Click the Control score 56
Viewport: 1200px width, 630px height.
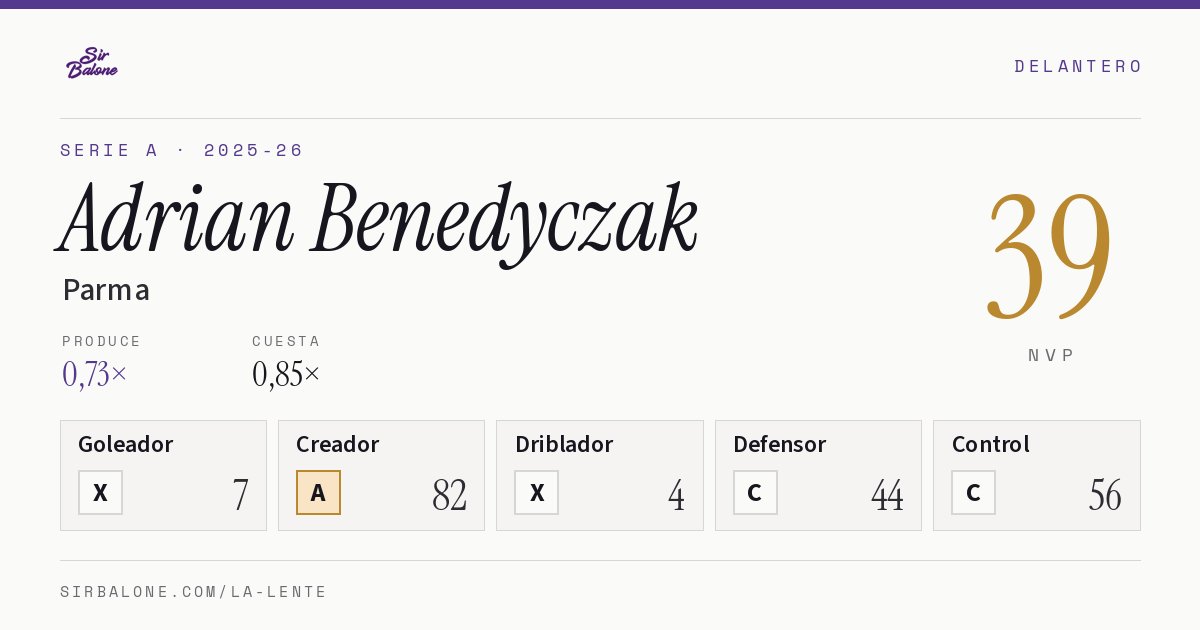[1105, 495]
